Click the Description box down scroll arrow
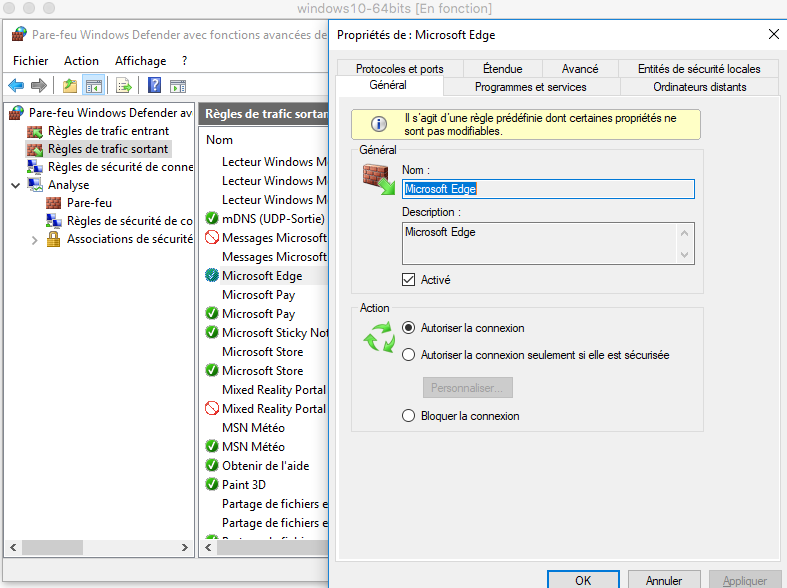Image resolution: width=787 pixels, height=588 pixels. tap(685, 255)
